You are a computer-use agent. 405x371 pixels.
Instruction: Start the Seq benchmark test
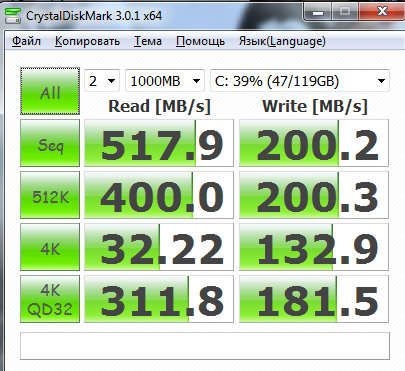coord(50,143)
